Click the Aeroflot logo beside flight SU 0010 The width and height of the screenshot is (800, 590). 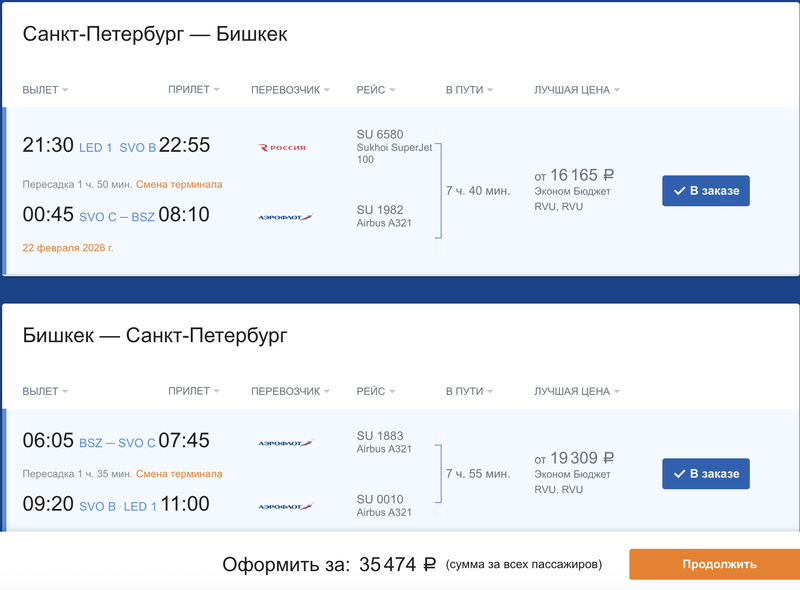[x=285, y=507]
